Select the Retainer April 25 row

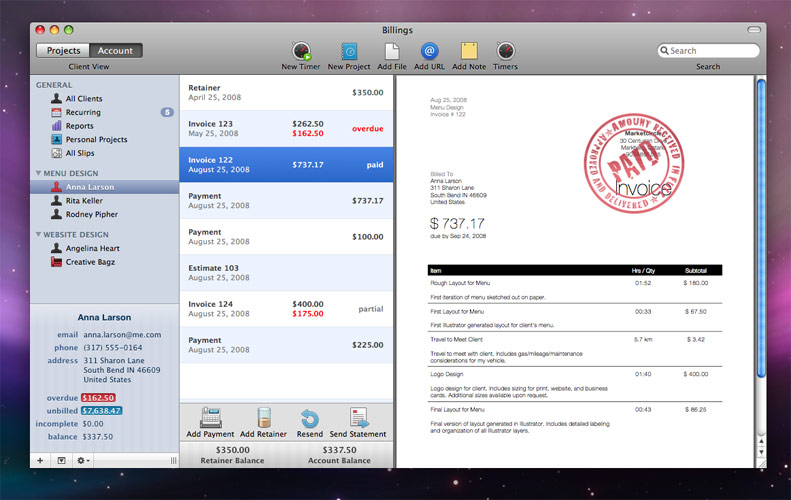tap(286, 92)
